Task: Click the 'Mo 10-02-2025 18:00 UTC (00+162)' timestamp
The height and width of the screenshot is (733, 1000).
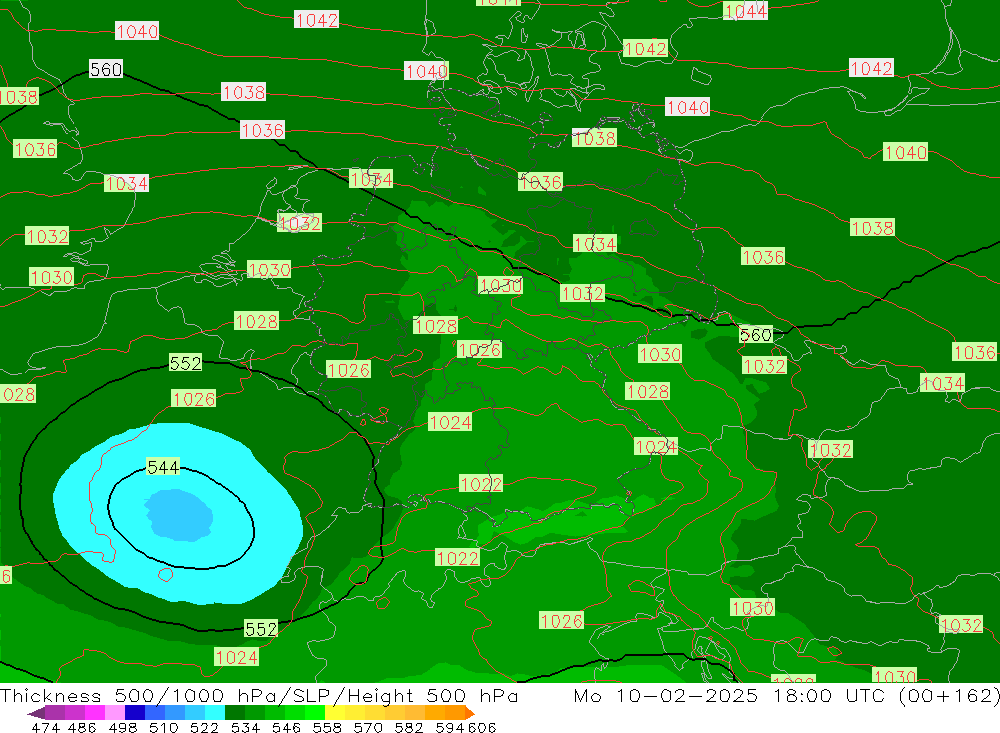Action: (786, 695)
